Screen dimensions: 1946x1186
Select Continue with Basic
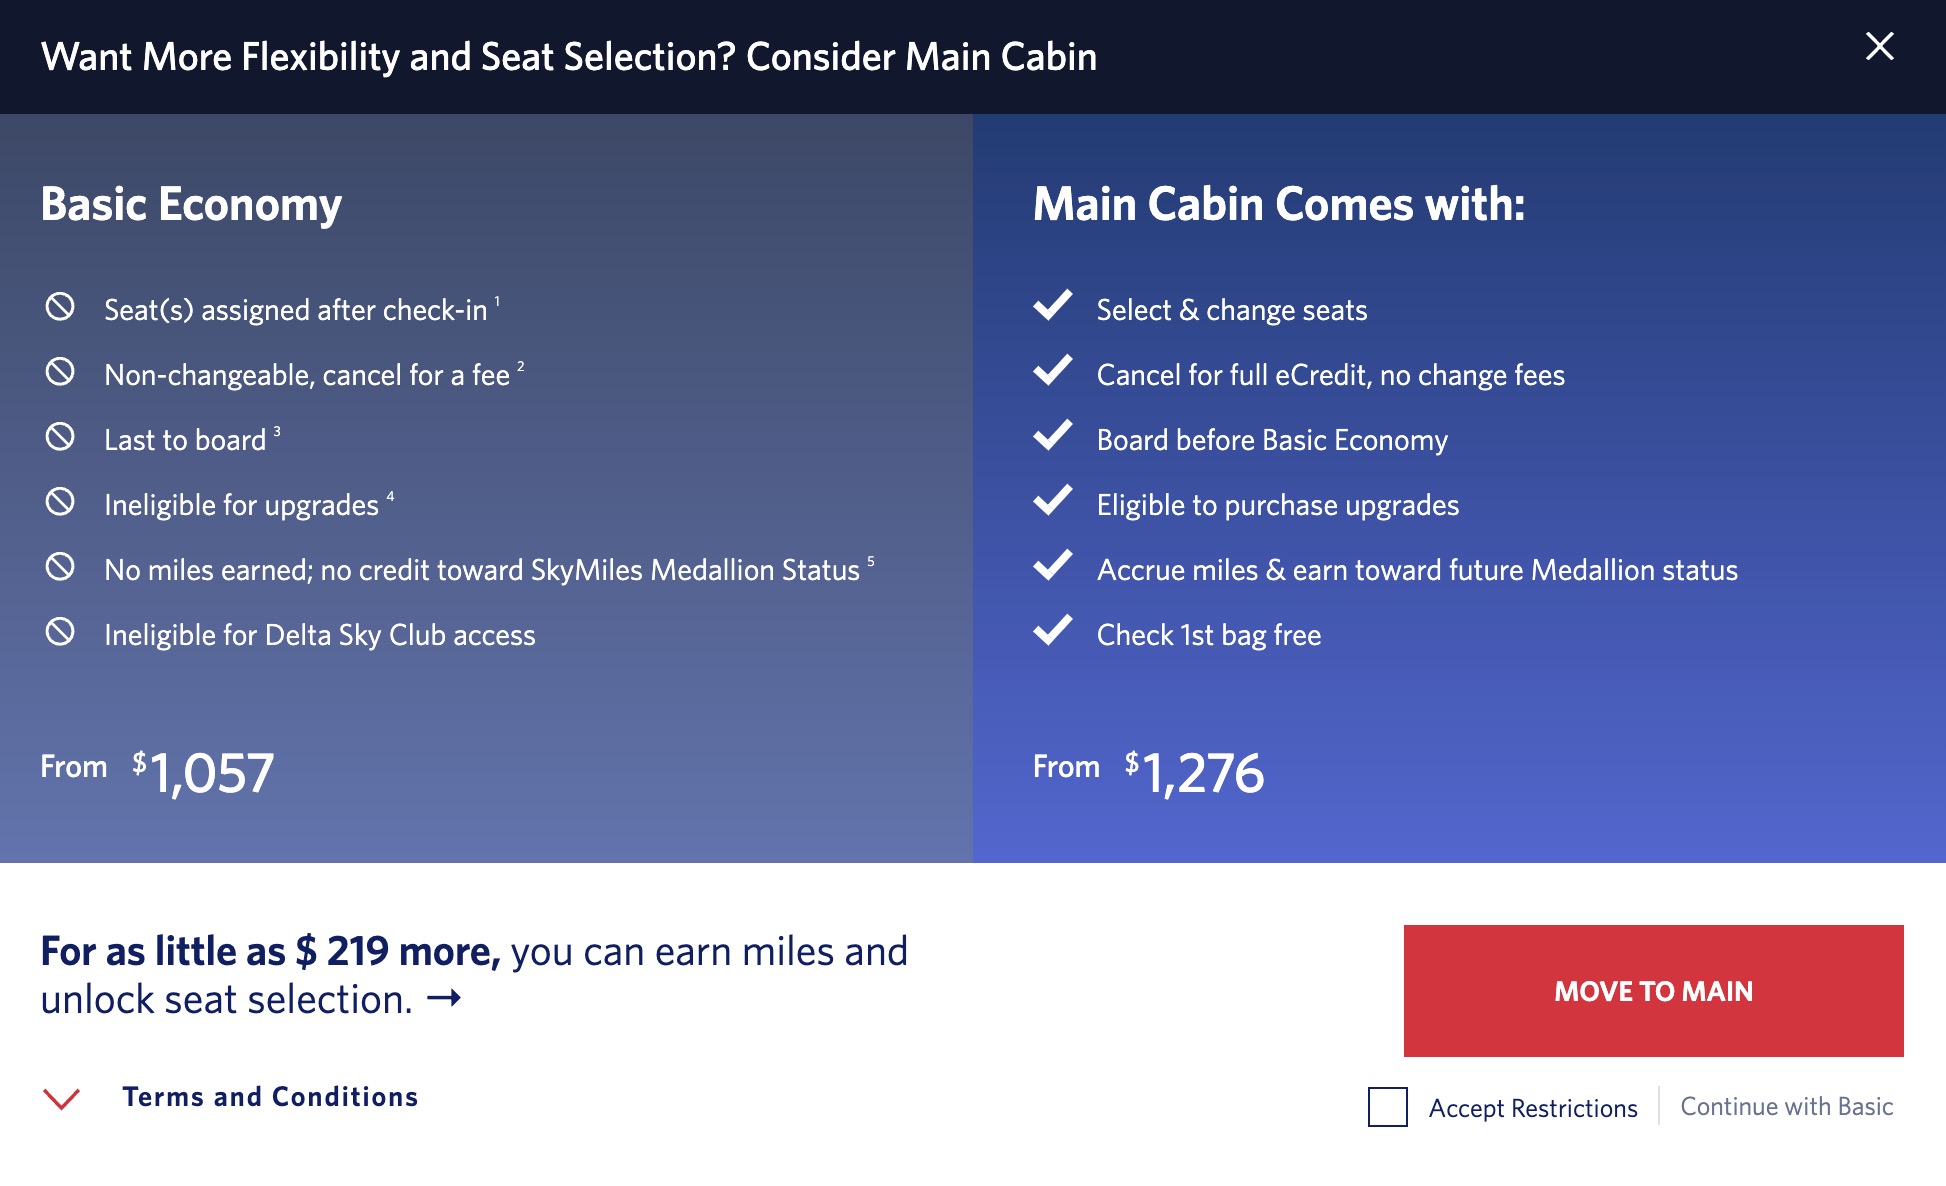tap(1786, 1107)
